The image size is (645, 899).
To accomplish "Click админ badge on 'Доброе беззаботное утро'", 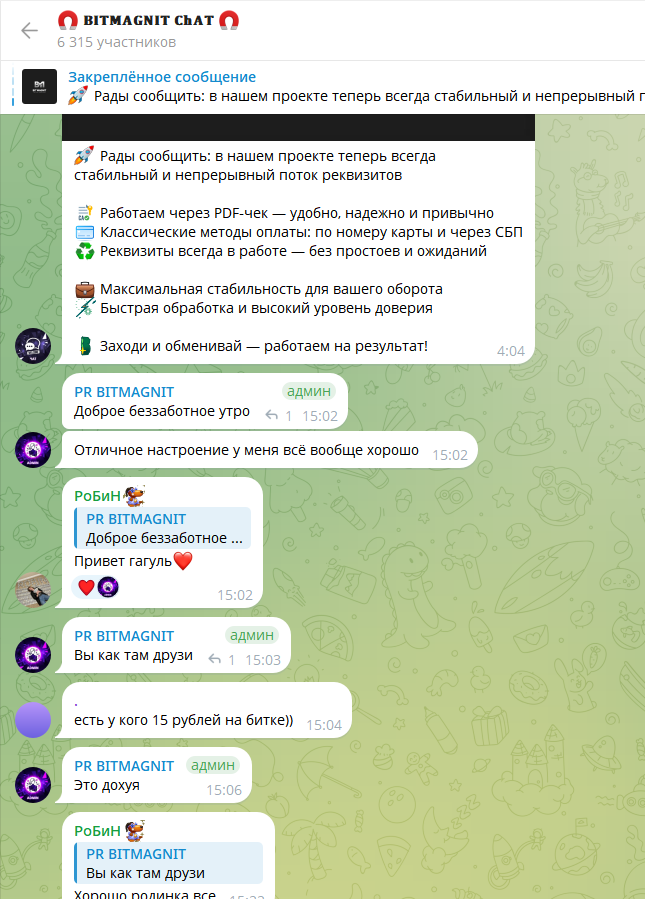I will pos(309,391).
